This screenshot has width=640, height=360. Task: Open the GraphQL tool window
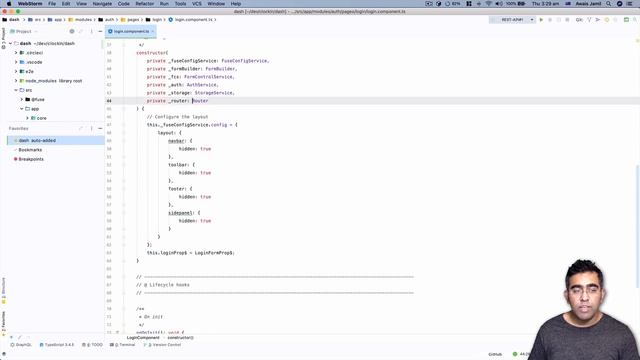click(21, 345)
